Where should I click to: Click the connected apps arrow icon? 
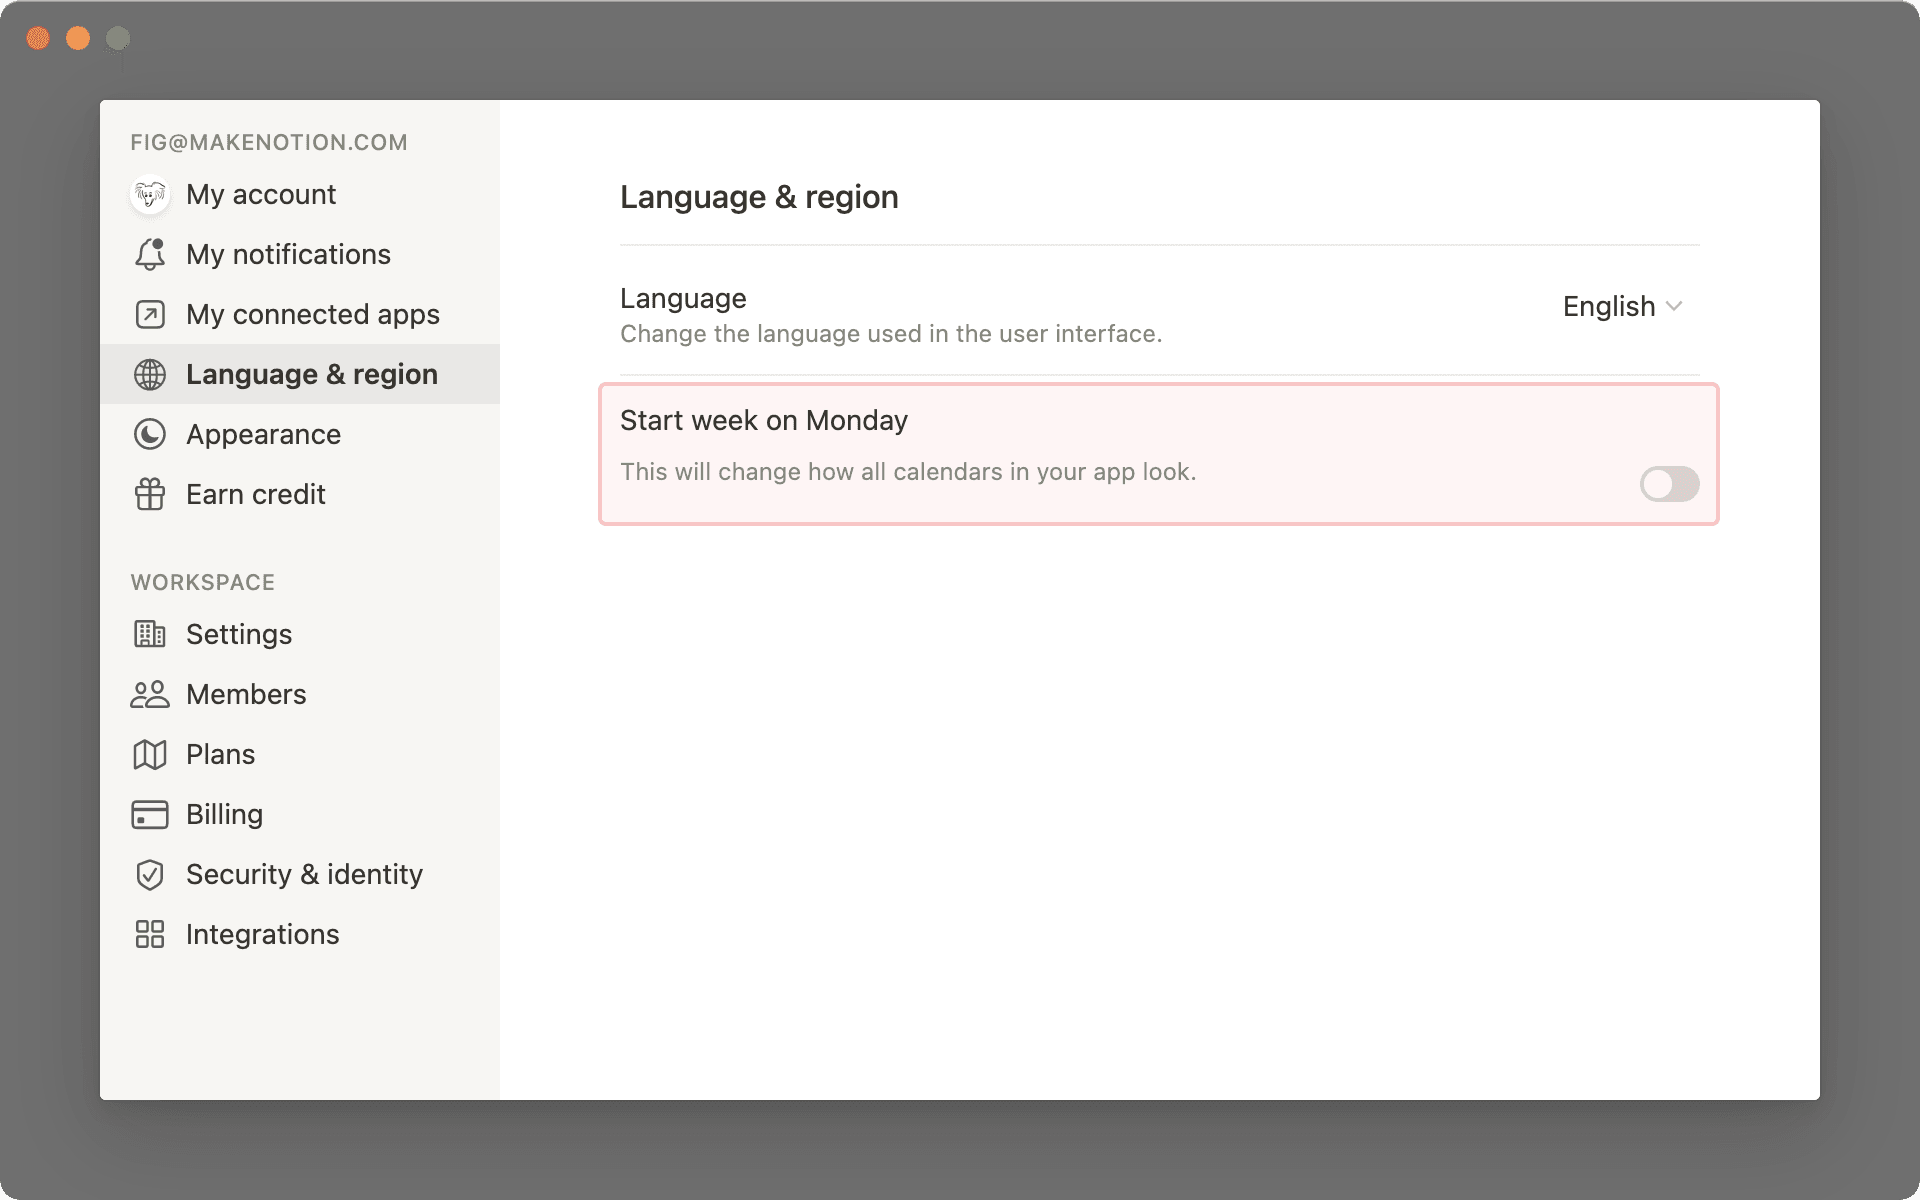[x=149, y=314]
